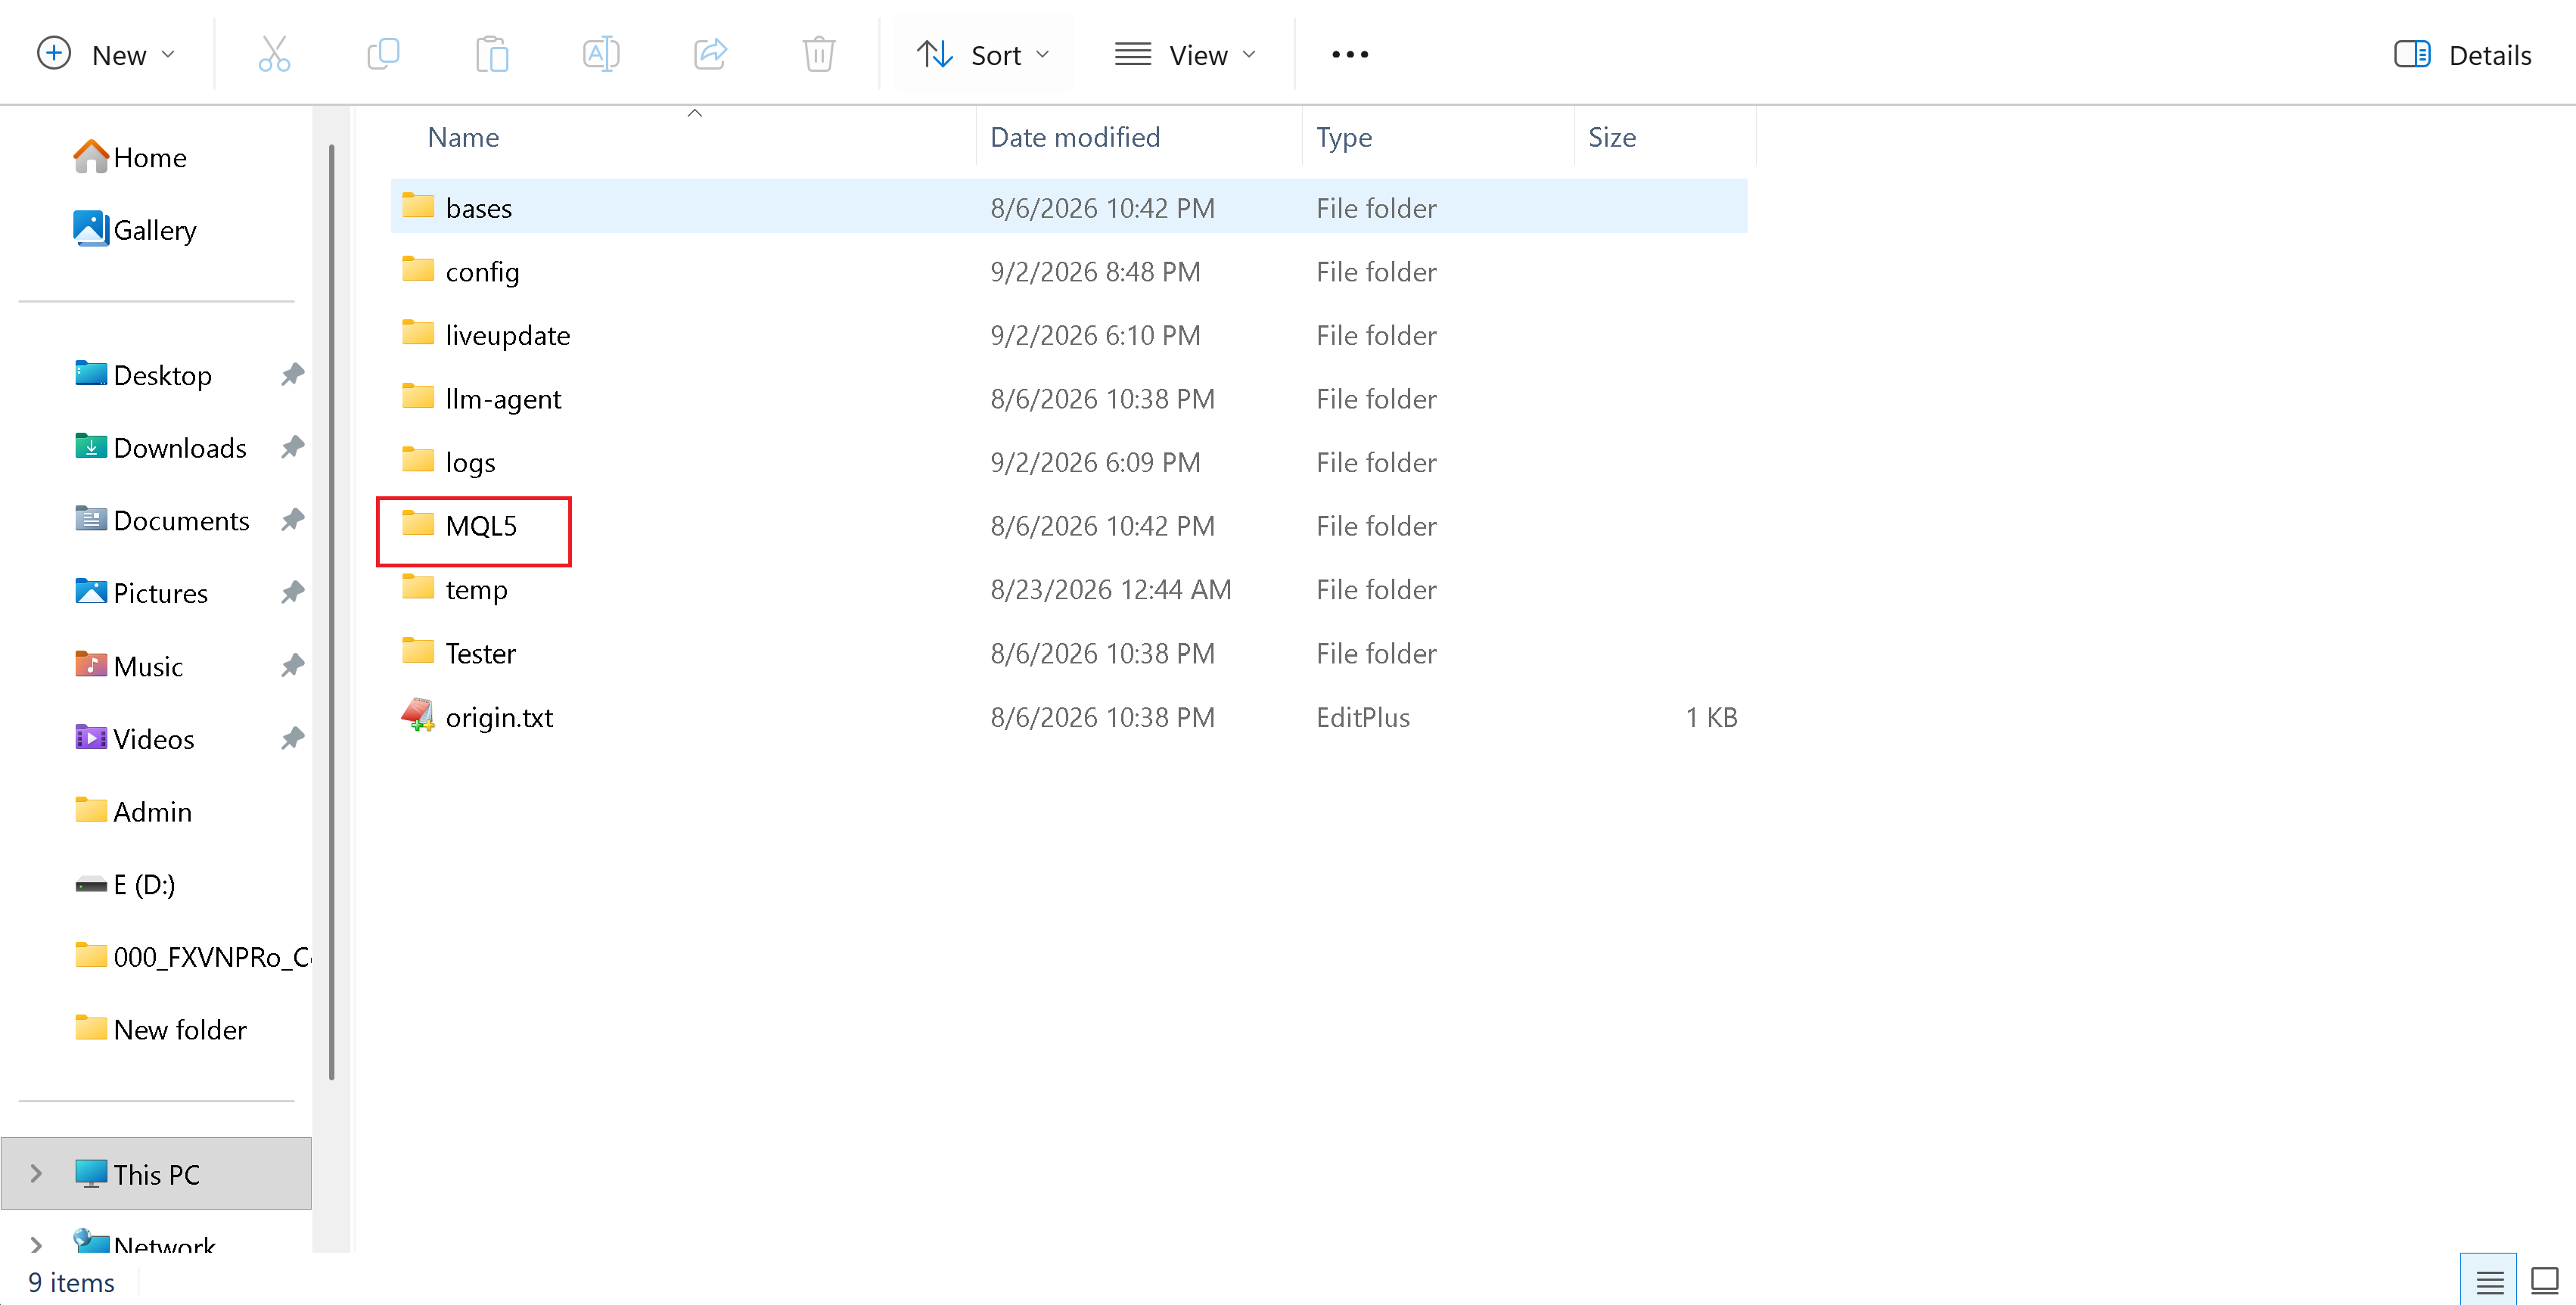Open Pictures quick access folder
The width and height of the screenshot is (2576, 1305).
coord(142,593)
